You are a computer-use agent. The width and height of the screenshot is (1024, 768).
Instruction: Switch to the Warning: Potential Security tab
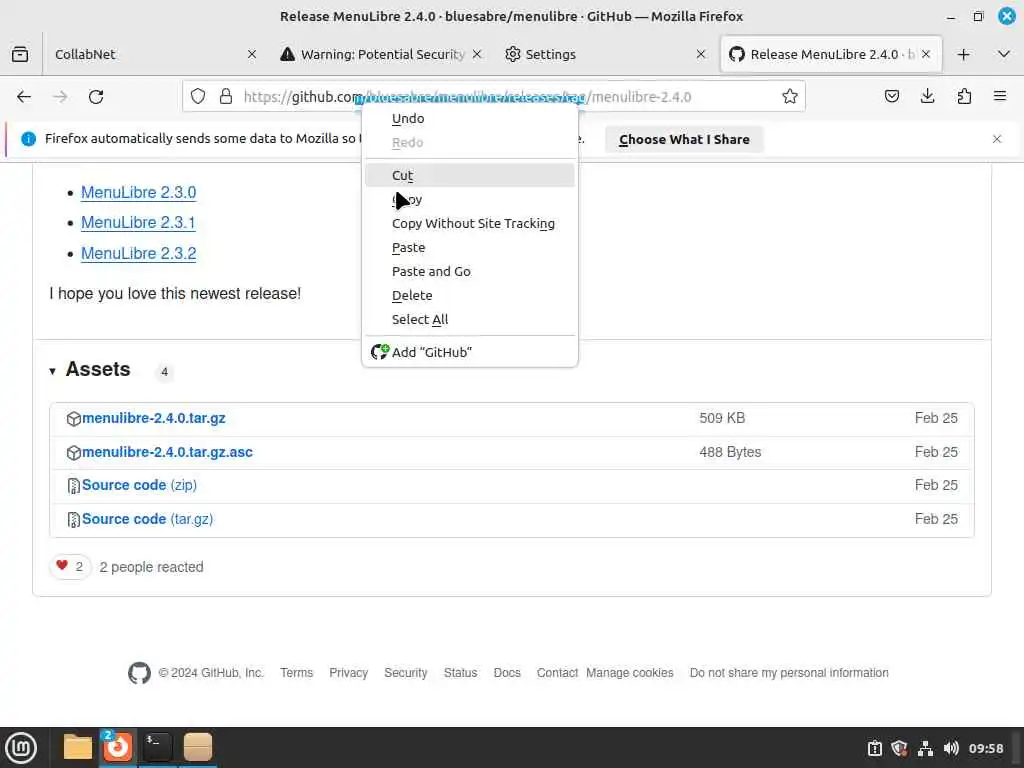pyautogui.click(x=381, y=54)
